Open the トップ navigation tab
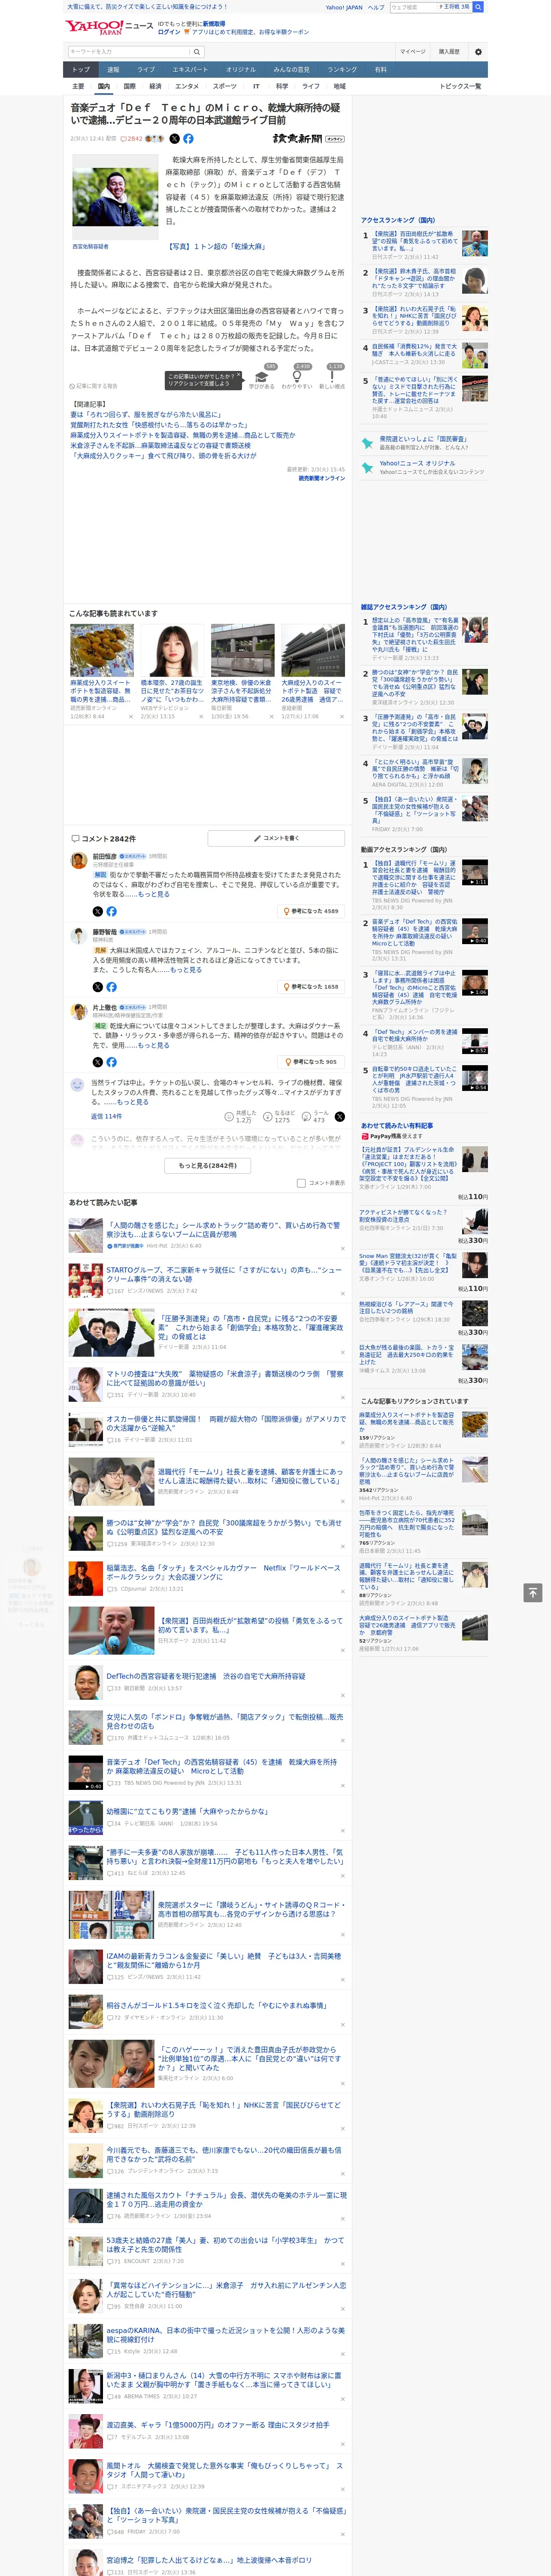This screenshot has width=551, height=2576. pyautogui.click(x=81, y=69)
